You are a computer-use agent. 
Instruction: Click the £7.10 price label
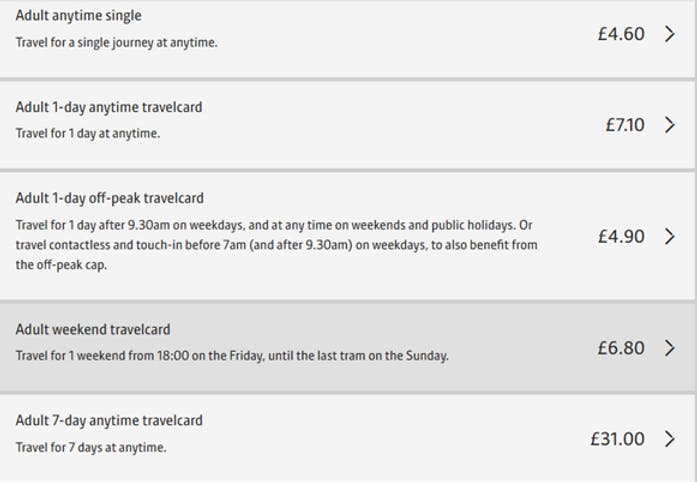(x=625, y=125)
